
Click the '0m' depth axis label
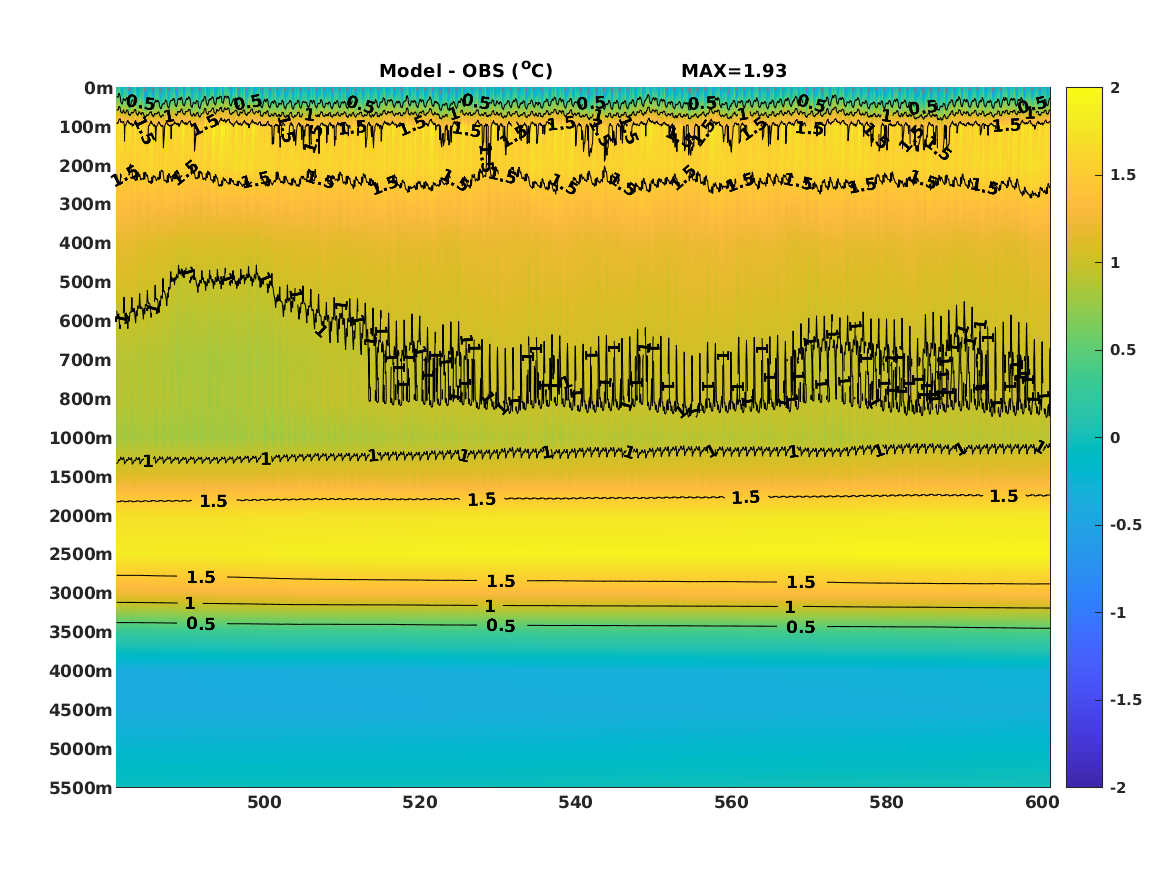click(98, 89)
